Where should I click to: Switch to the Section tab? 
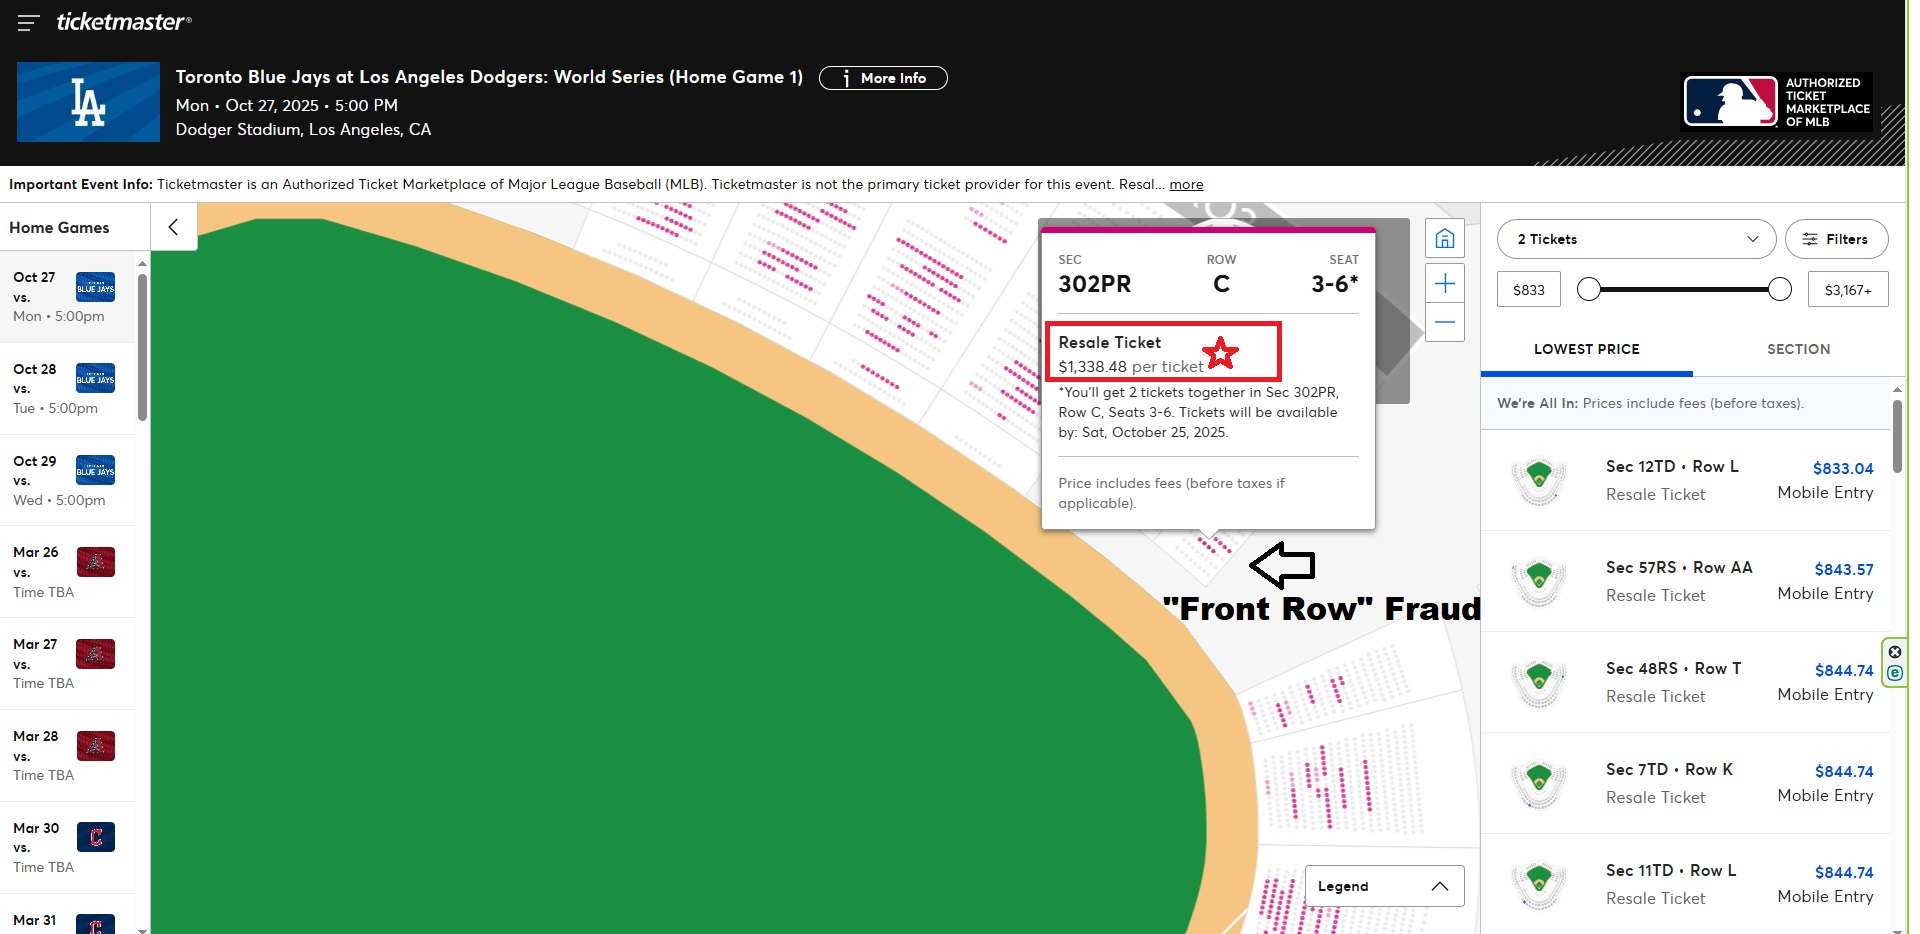click(x=1797, y=349)
